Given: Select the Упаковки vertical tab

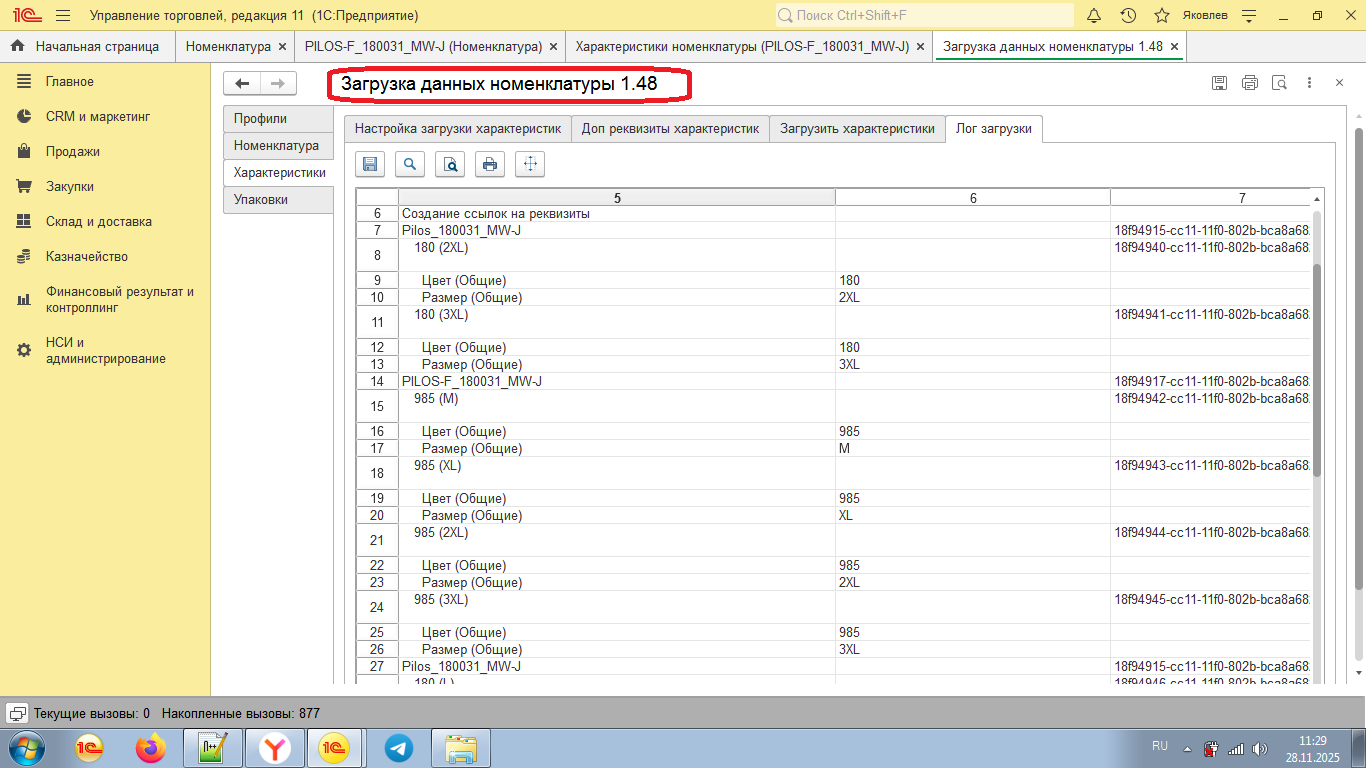Looking at the screenshot, I should tap(278, 200).
